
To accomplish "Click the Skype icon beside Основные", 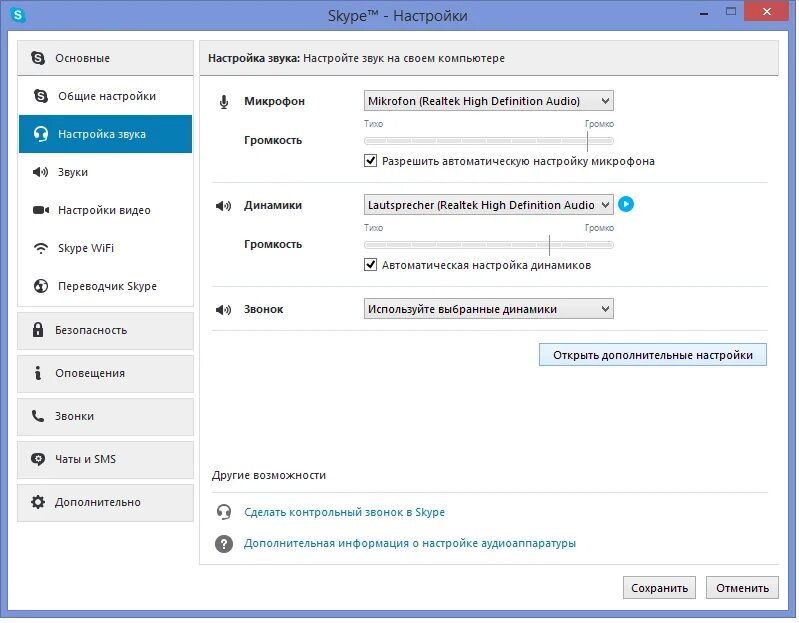I will point(38,58).
